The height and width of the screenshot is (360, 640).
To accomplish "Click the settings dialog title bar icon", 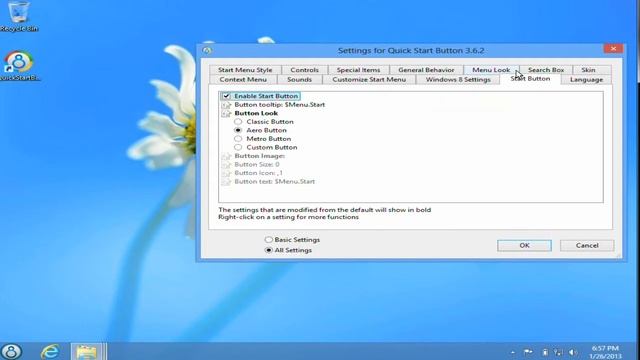I will (x=207, y=50).
